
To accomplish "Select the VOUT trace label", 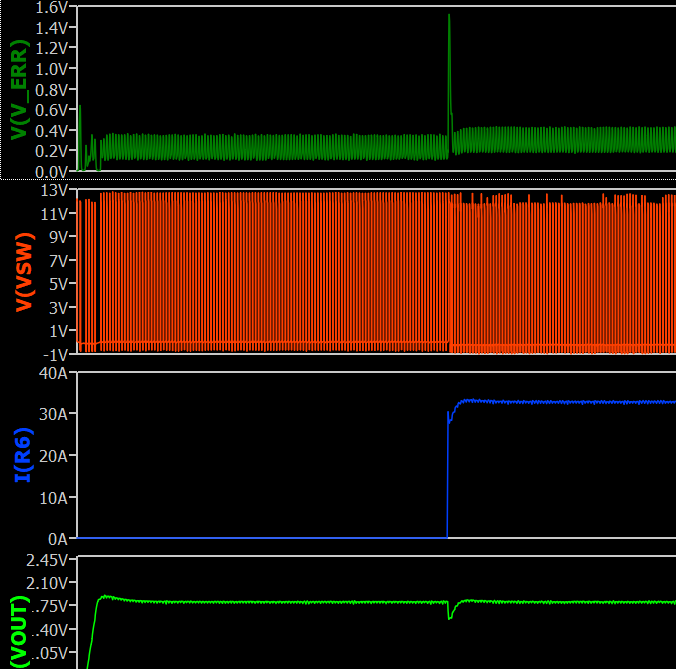I will (x=19, y=632).
